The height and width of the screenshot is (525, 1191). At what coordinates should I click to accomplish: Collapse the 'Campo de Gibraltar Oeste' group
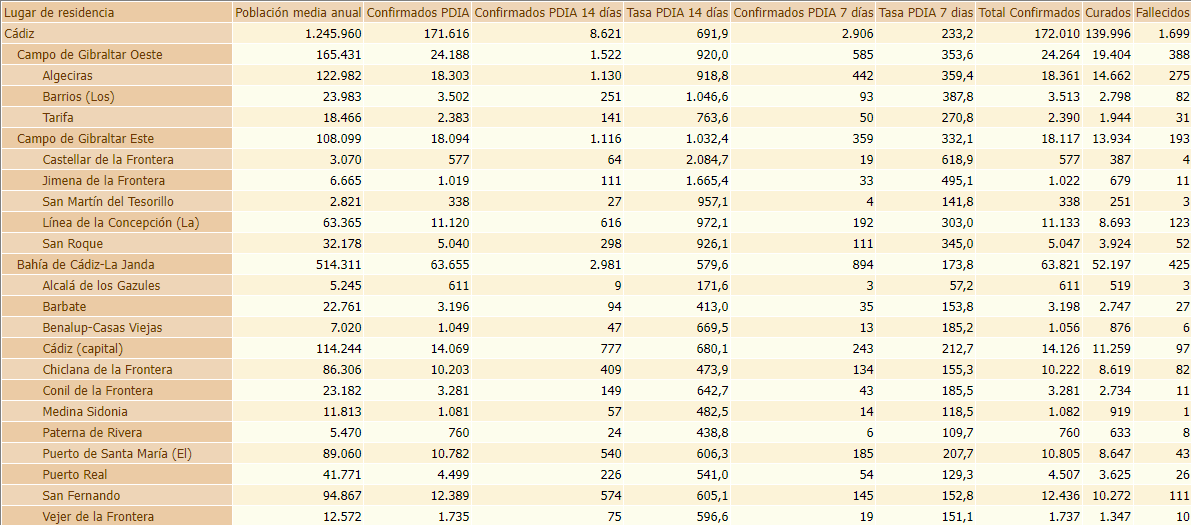(x=89, y=55)
